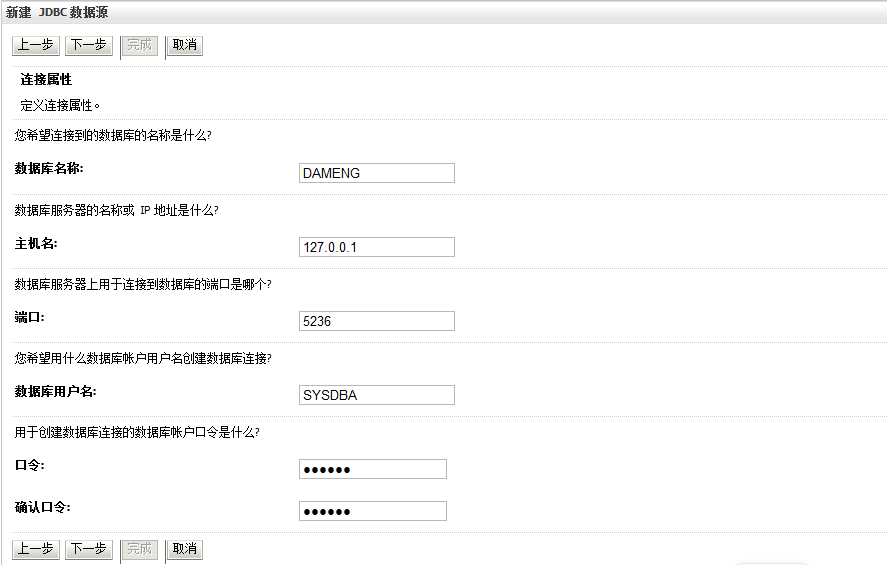This screenshot has height=565, width=887.
Task: Cancel using the top 取消 button
Action: coord(185,45)
